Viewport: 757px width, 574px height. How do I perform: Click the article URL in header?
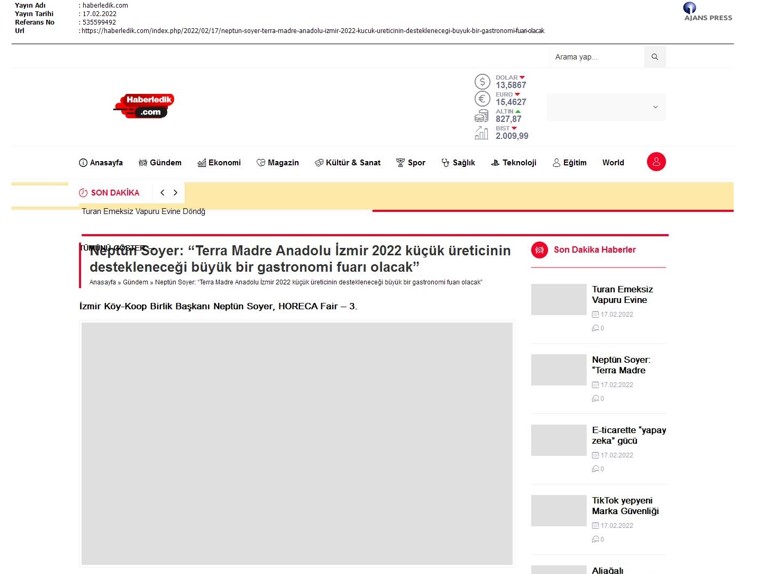click(313, 30)
